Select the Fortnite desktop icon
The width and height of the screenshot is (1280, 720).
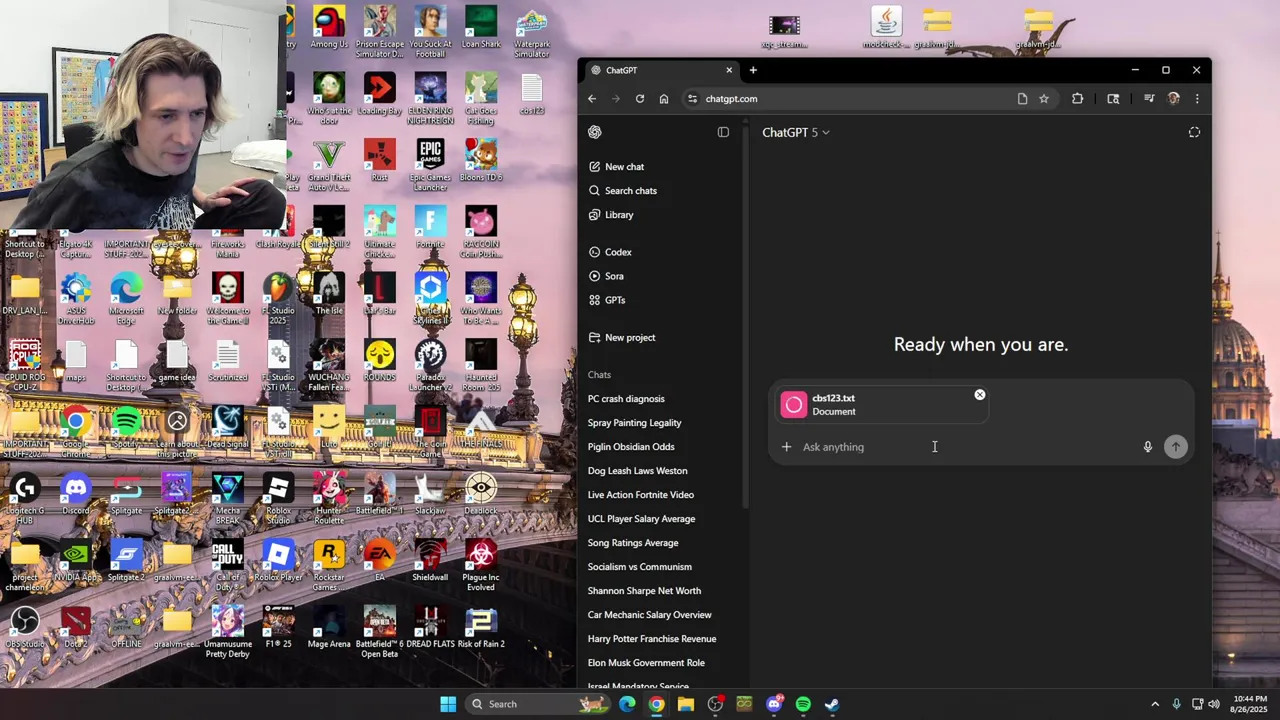tap(430, 227)
